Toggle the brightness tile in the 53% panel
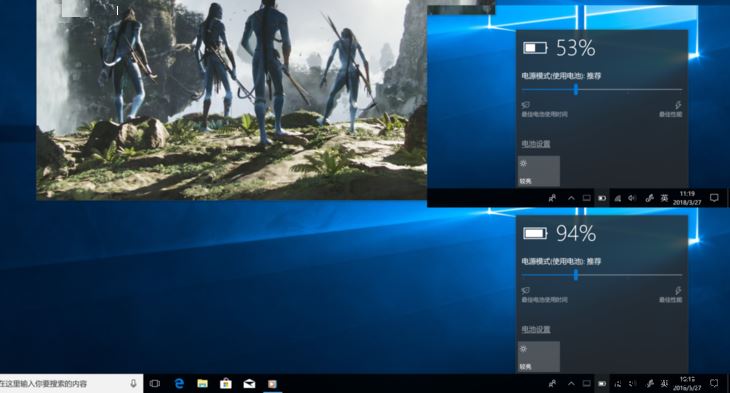Screen dimensions: 730x393 539,171
